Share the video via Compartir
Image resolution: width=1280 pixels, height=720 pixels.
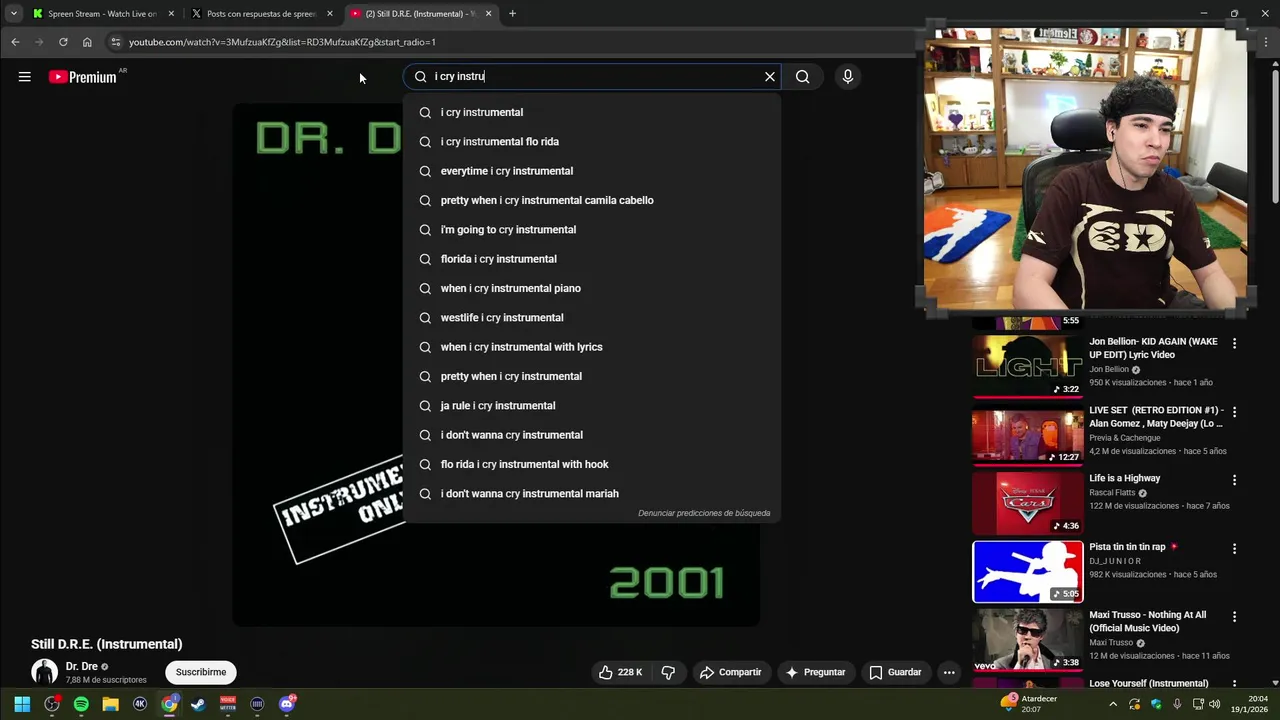(731, 672)
